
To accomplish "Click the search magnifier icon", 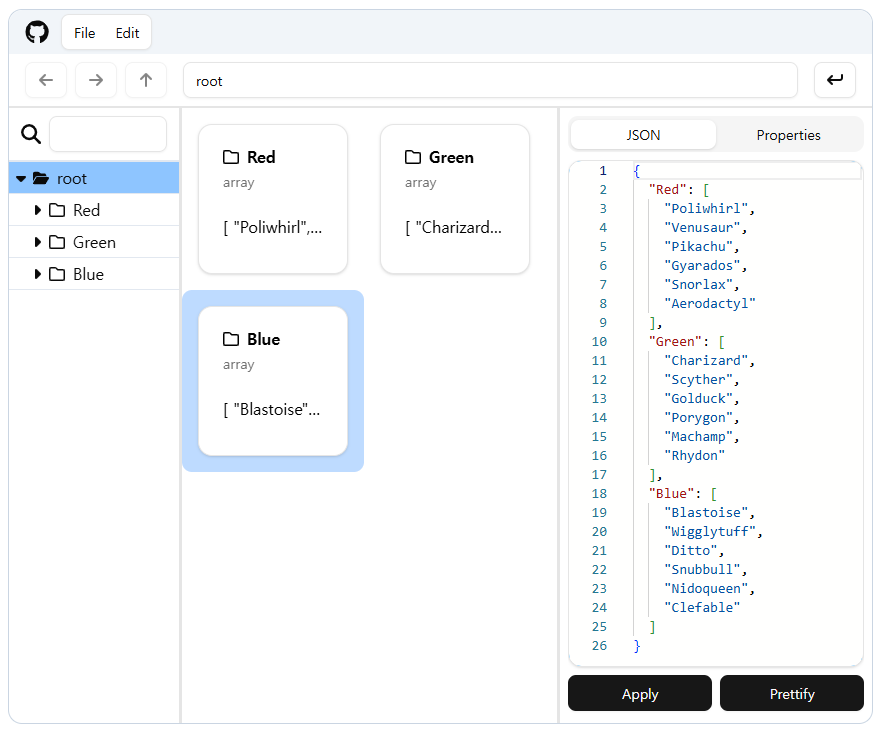I will [30, 133].
